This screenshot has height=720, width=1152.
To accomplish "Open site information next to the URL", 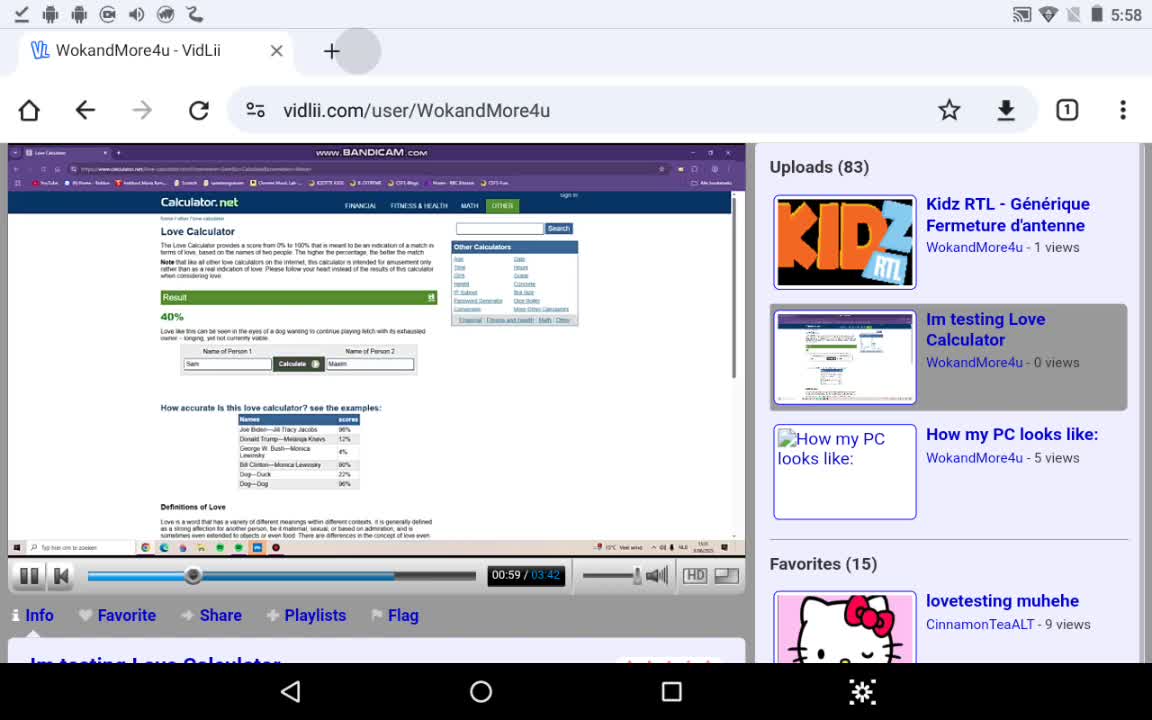I will click(x=255, y=110).
